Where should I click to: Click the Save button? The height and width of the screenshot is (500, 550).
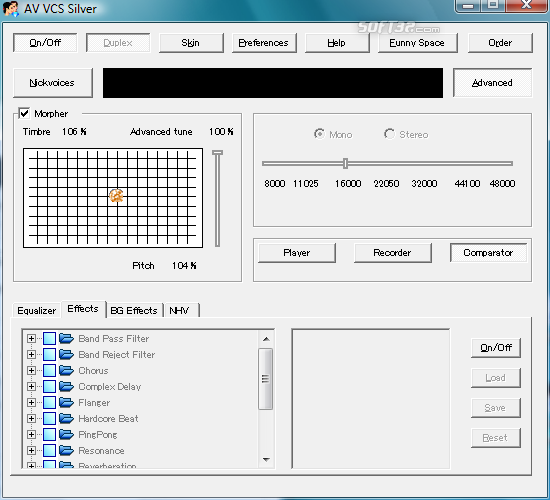(x=496, y=408)
